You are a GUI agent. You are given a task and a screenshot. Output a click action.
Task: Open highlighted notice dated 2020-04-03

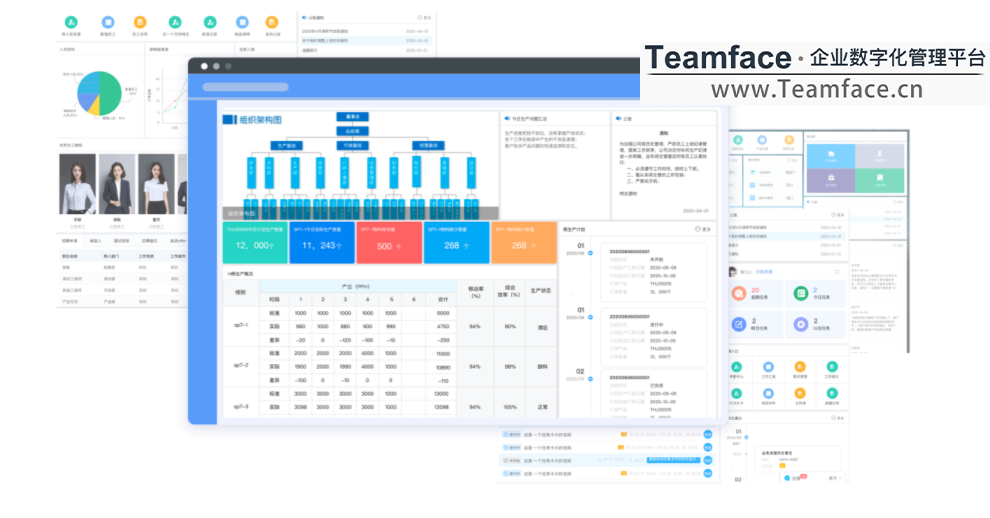[365, 40]
